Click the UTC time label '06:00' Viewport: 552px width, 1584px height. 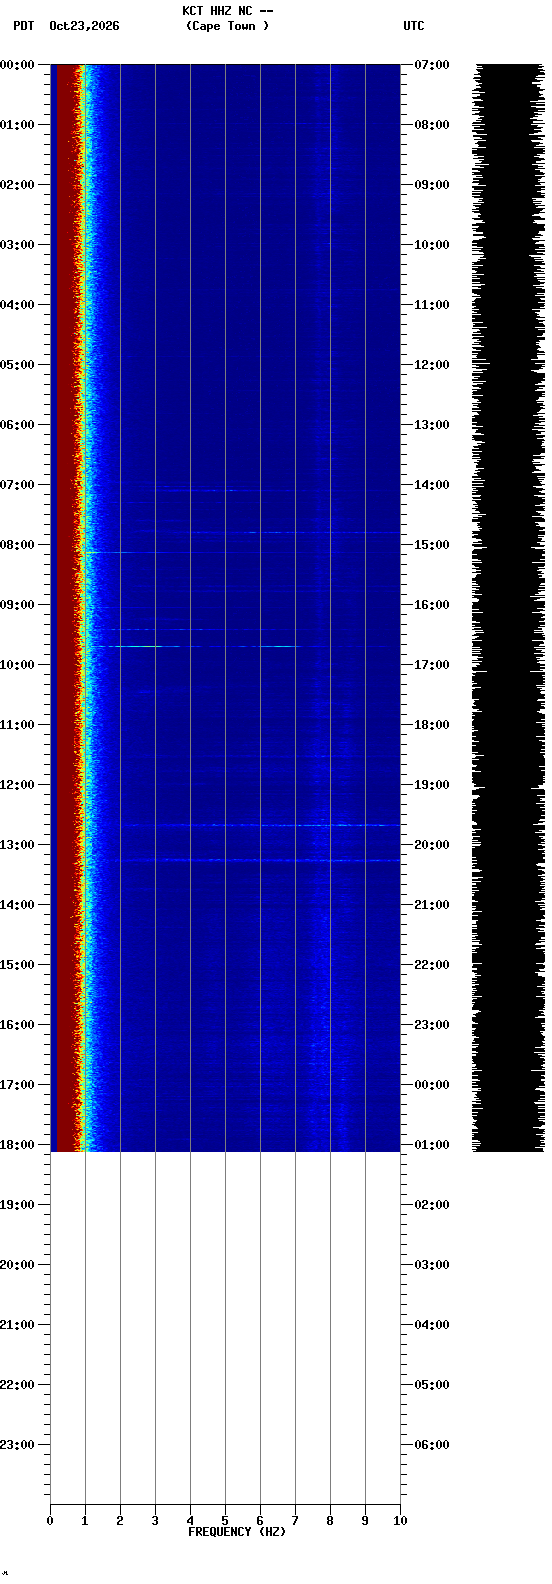[x=431, y=1445]
